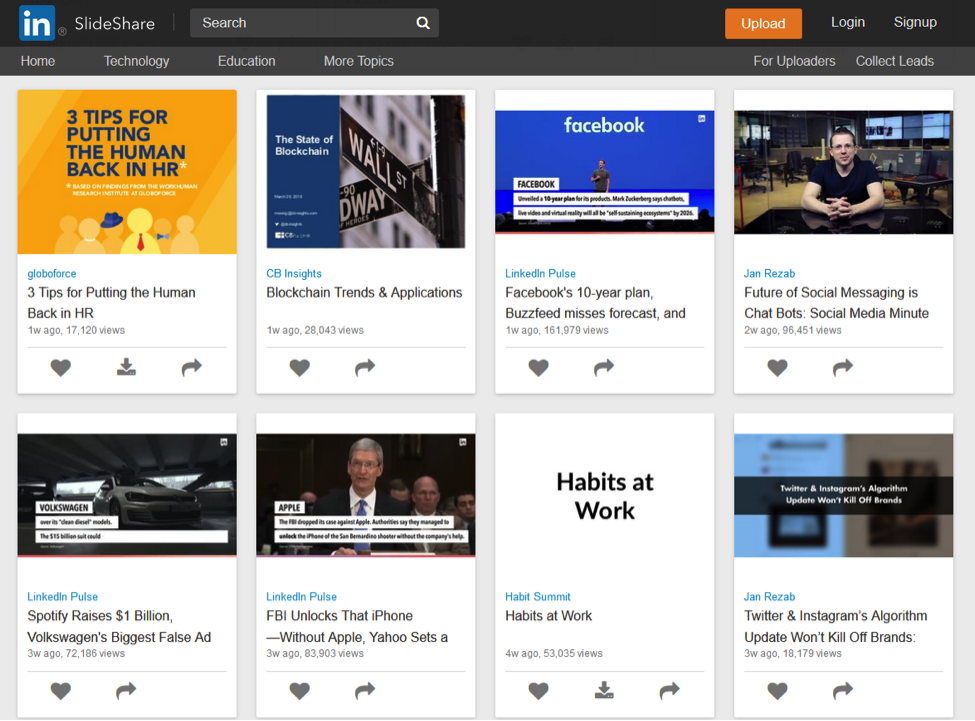975x721 pixels.
Task: Open the CB Insights author profile
Action: coord(293,273)
